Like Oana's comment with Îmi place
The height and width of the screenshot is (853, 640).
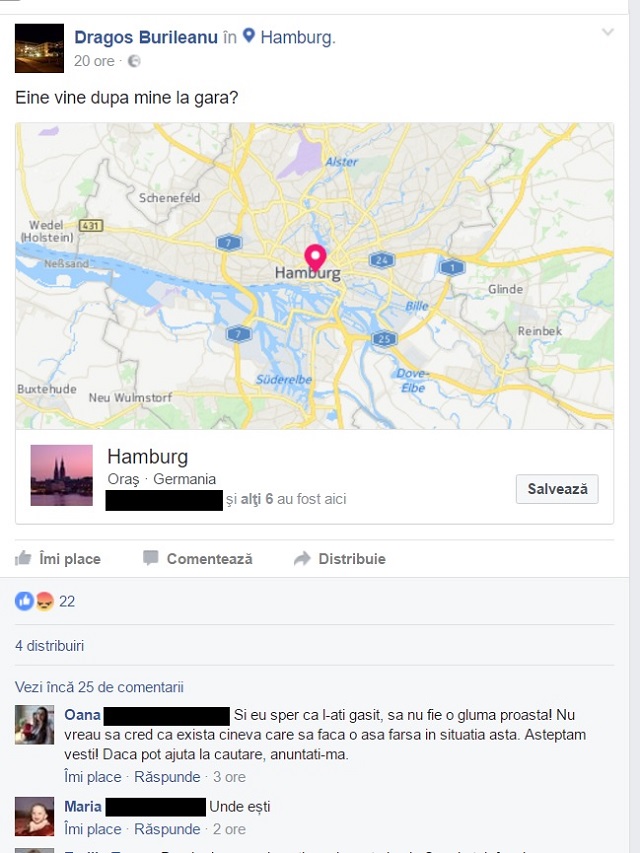point(93,777)
